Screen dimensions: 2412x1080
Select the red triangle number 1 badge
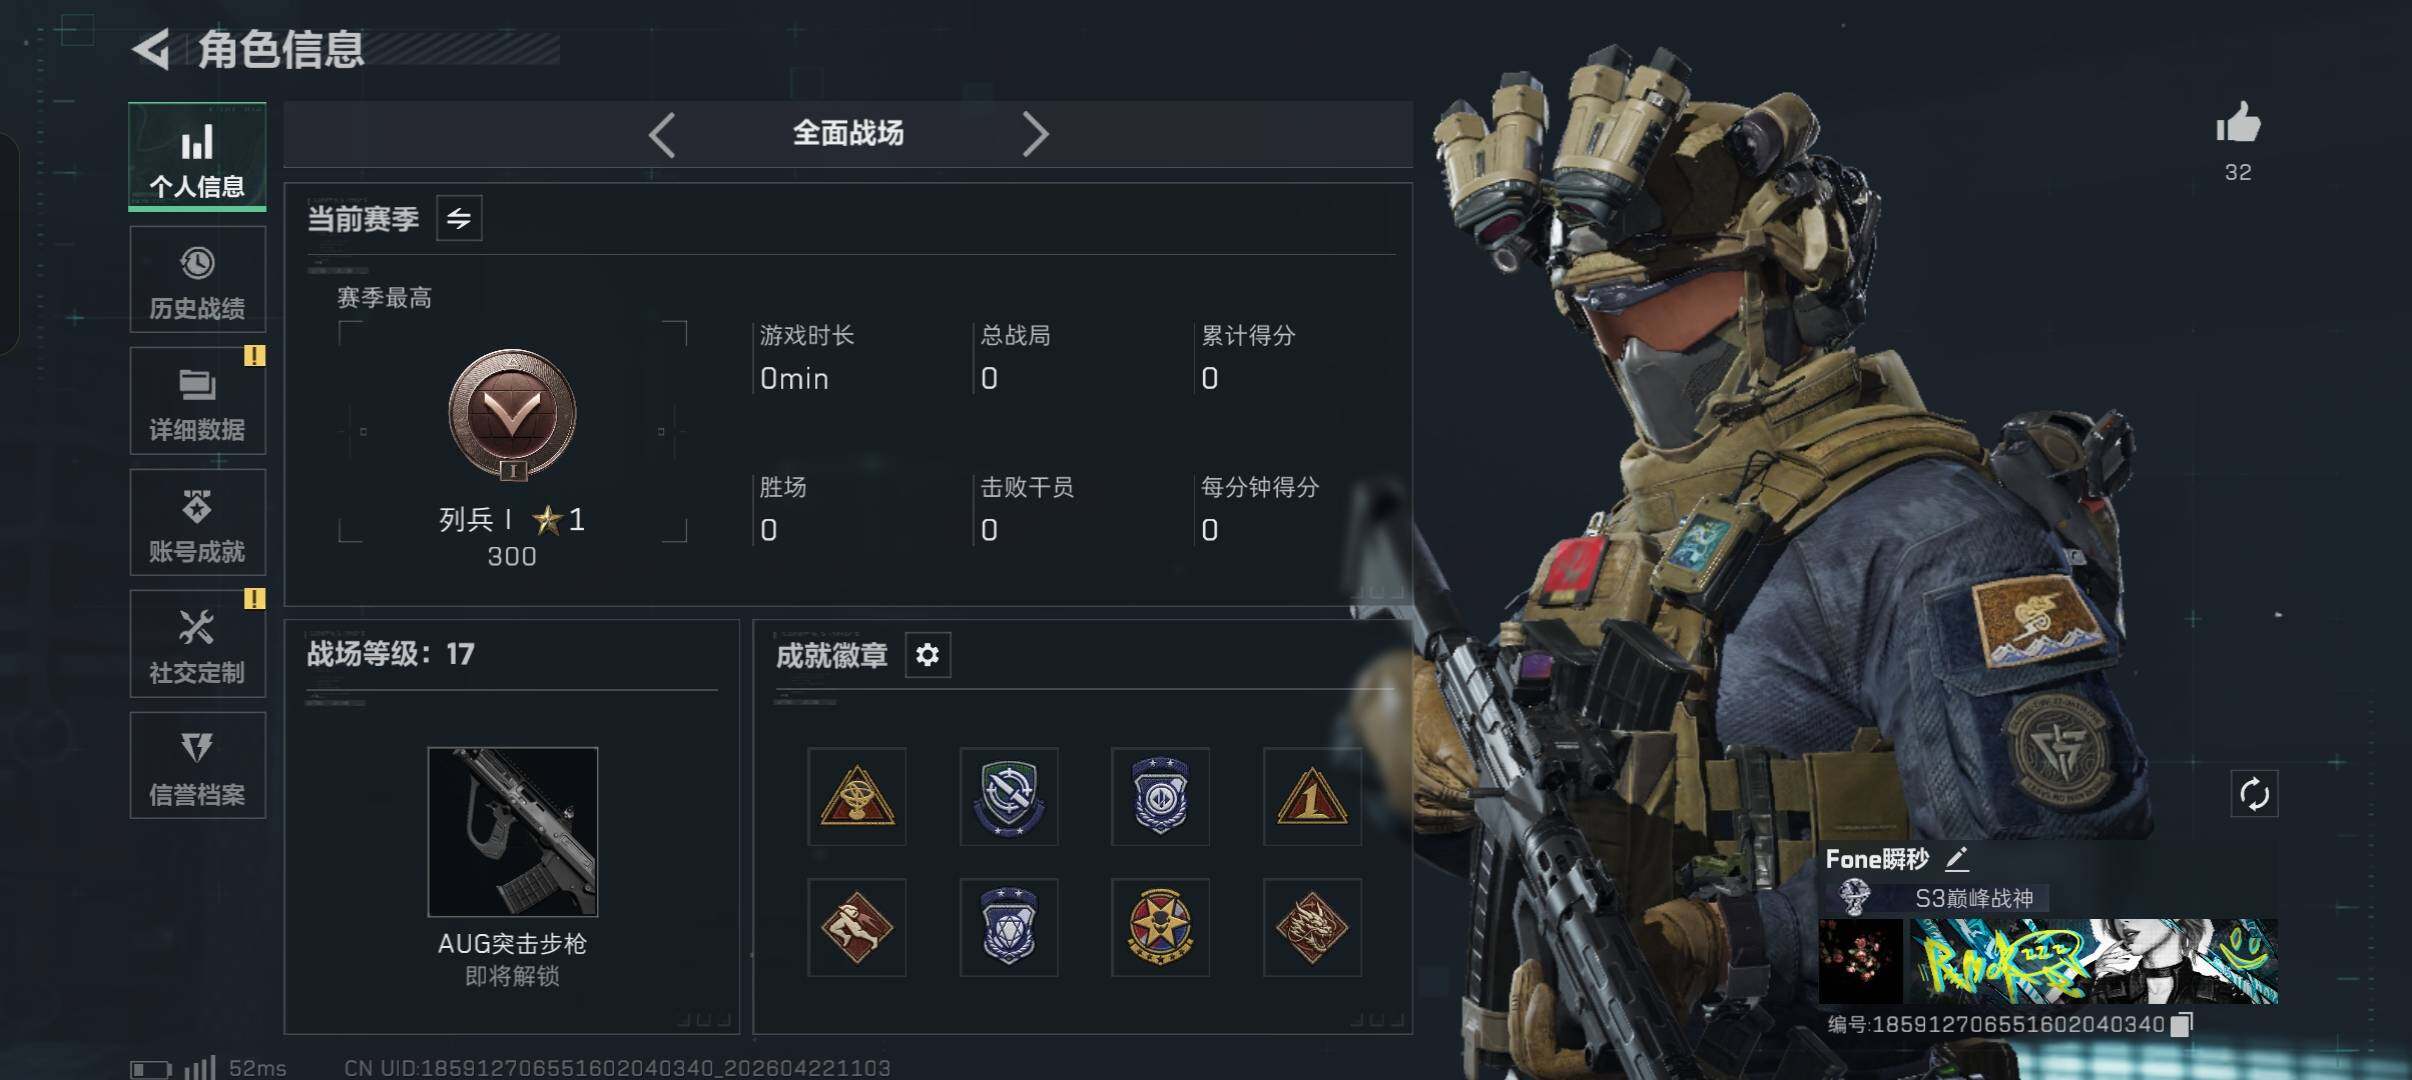click(1312, 797)
